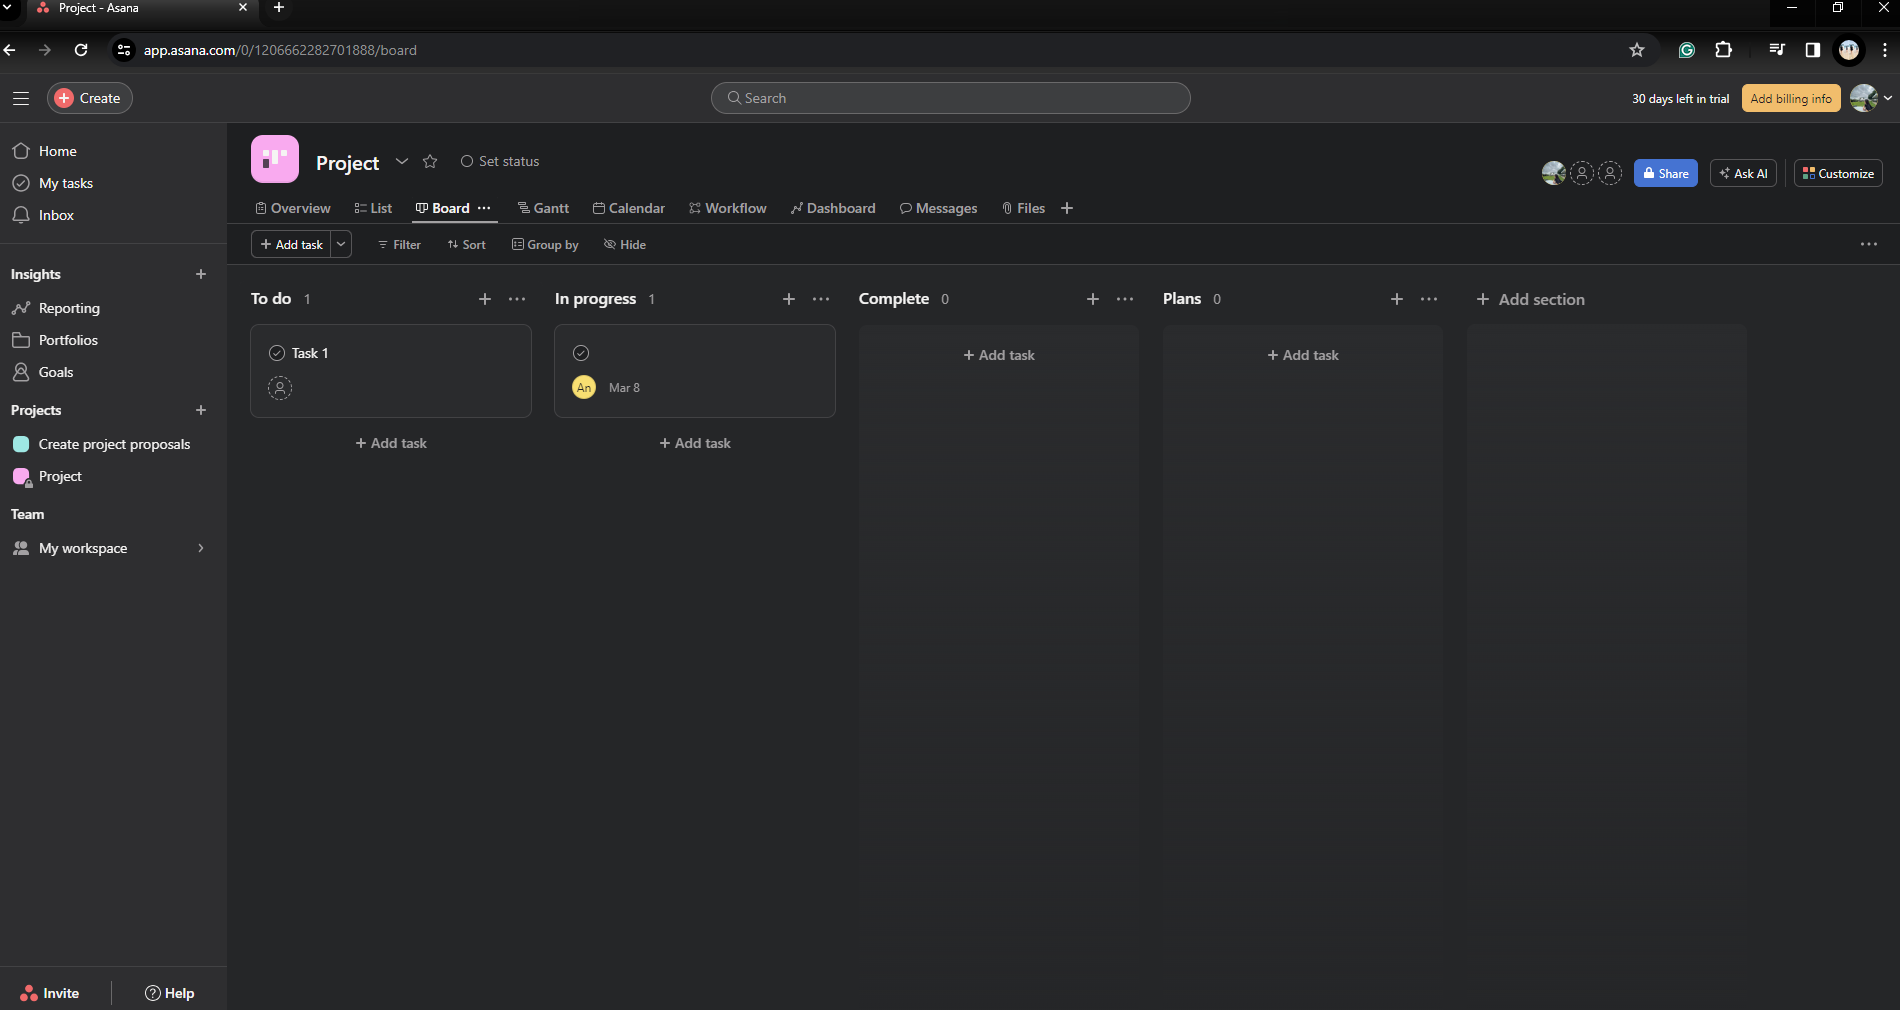Assign Task 1 via assignee icon
This screenshot has height=1010, width=1900.
280,388
